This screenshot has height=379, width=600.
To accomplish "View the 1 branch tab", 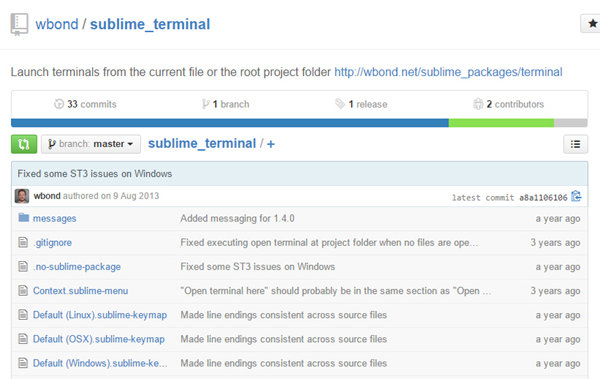I will (225, 104).
